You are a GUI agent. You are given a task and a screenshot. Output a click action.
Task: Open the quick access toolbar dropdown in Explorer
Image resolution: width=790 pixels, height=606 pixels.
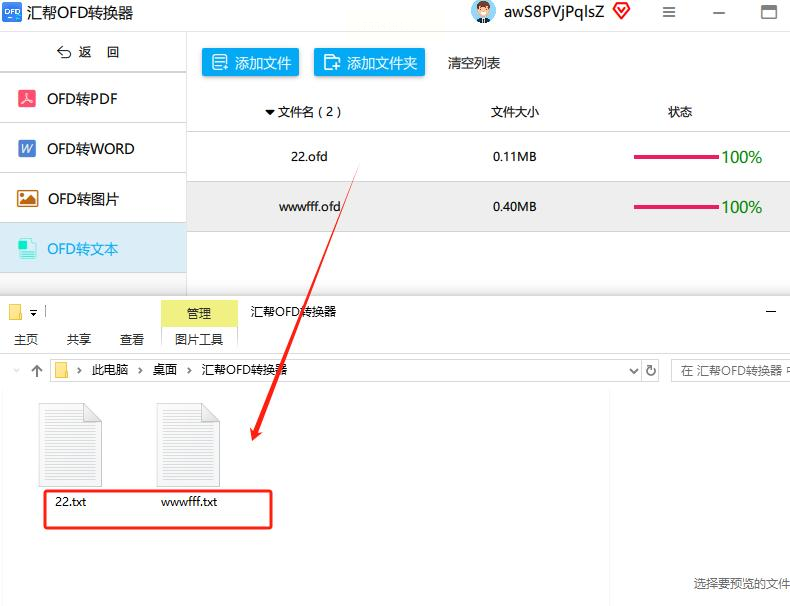coord(33,313)
